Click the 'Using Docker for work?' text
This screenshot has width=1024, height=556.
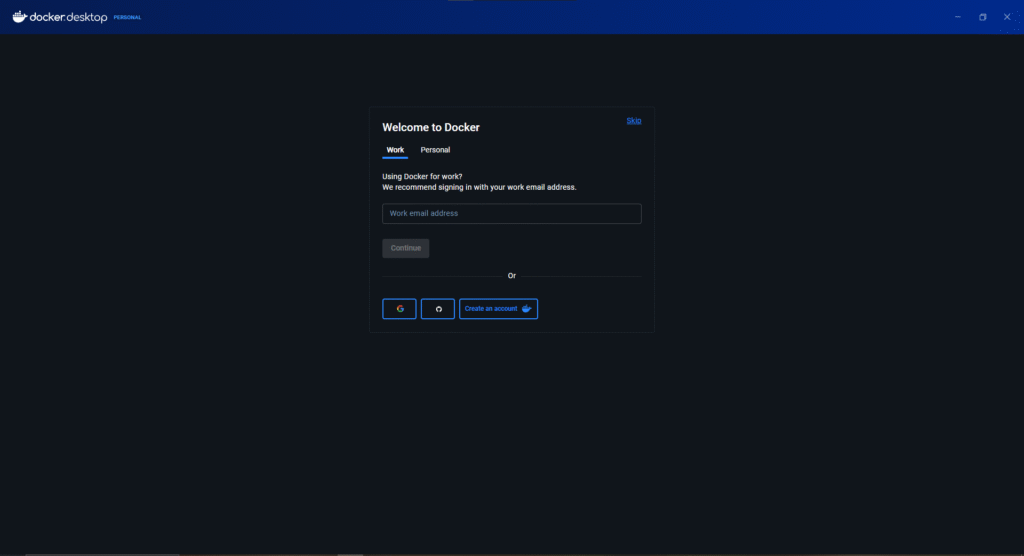pos(422,176)
